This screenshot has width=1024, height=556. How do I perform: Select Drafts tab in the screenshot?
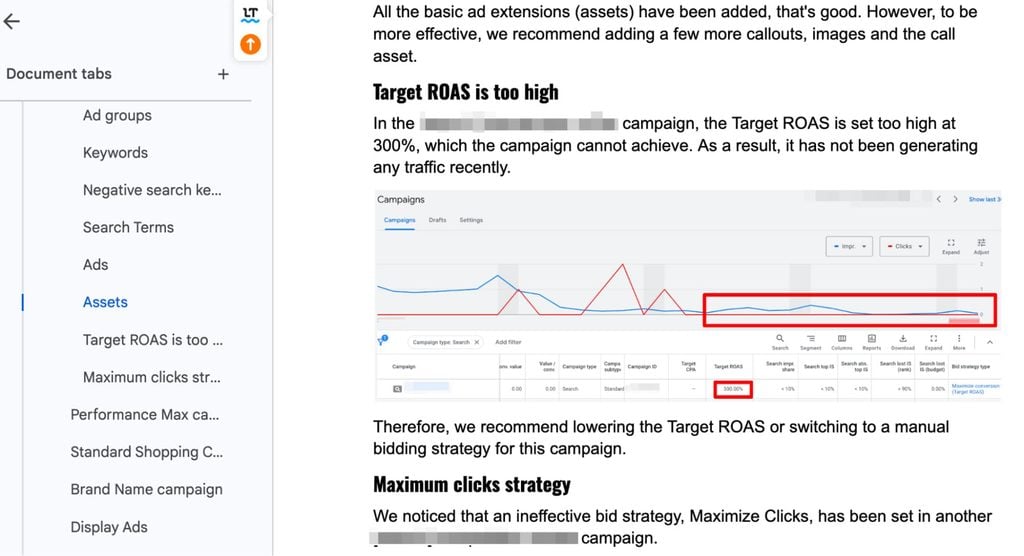438,220
